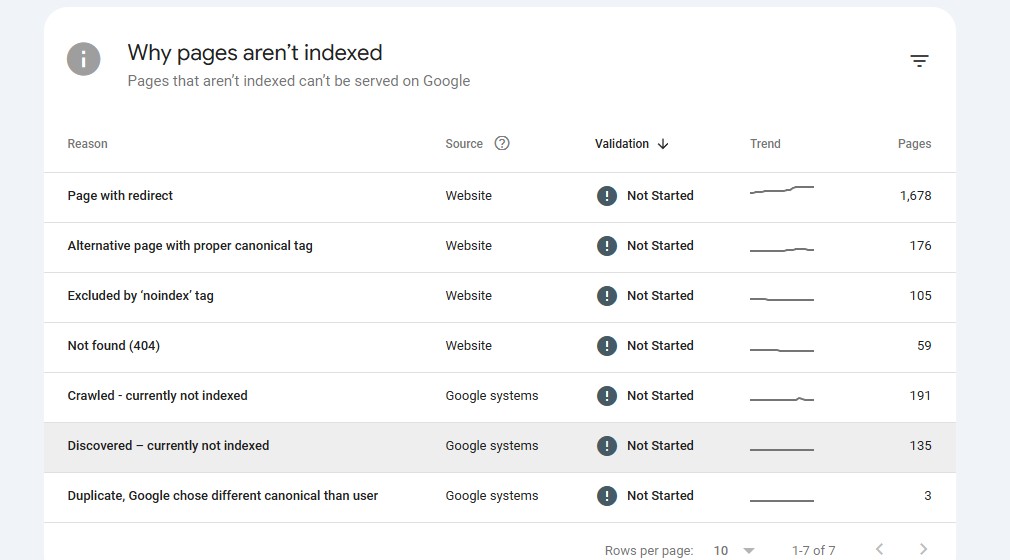This screenshot has height=560, width=1010.
Task: Click Not Started in Page with redirect row
Action: point(660,195)
